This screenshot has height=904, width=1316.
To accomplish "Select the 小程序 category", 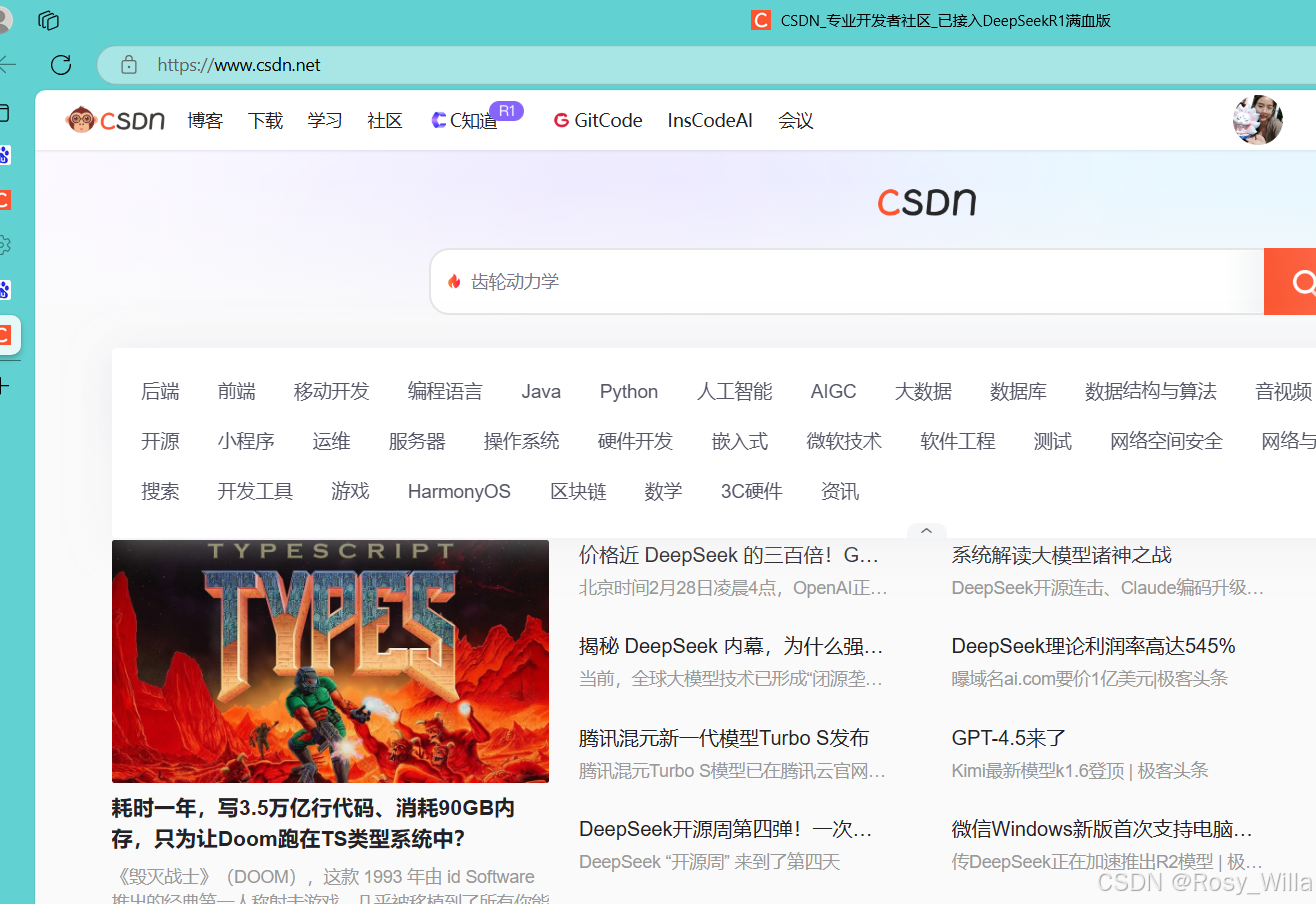I will 246,441.
